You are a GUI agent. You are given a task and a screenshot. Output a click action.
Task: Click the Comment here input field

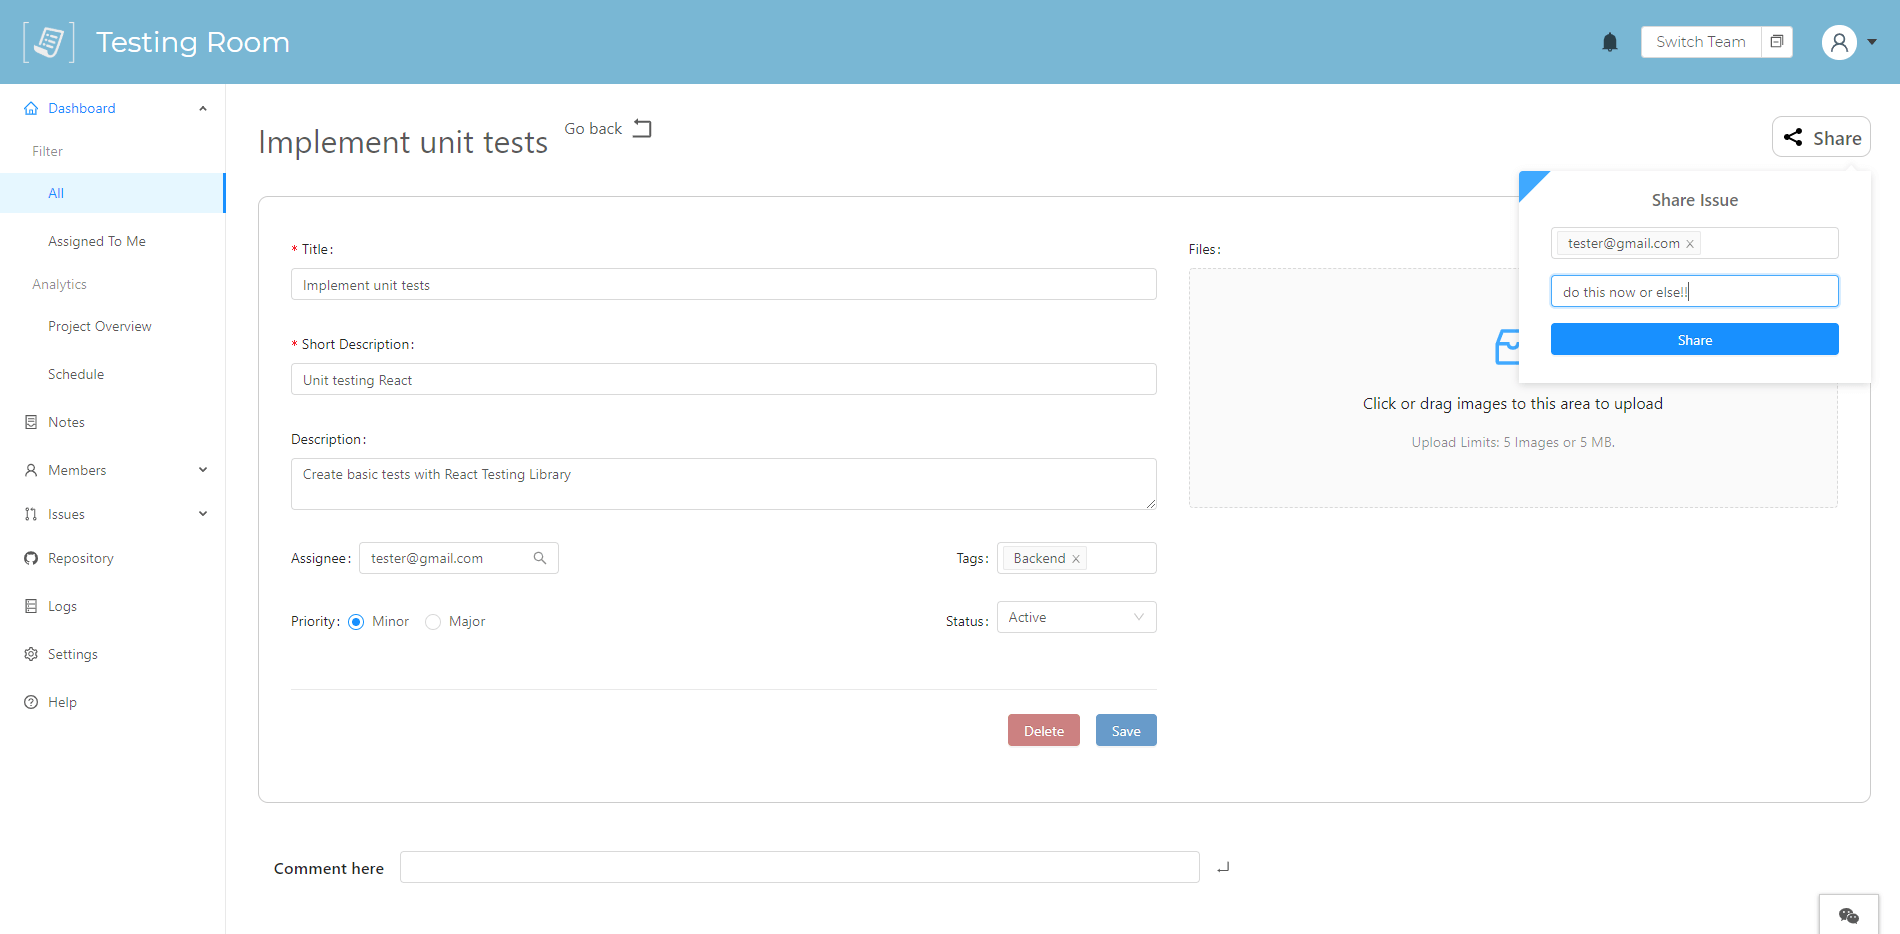pyautogui.click(x=800, y=867)
